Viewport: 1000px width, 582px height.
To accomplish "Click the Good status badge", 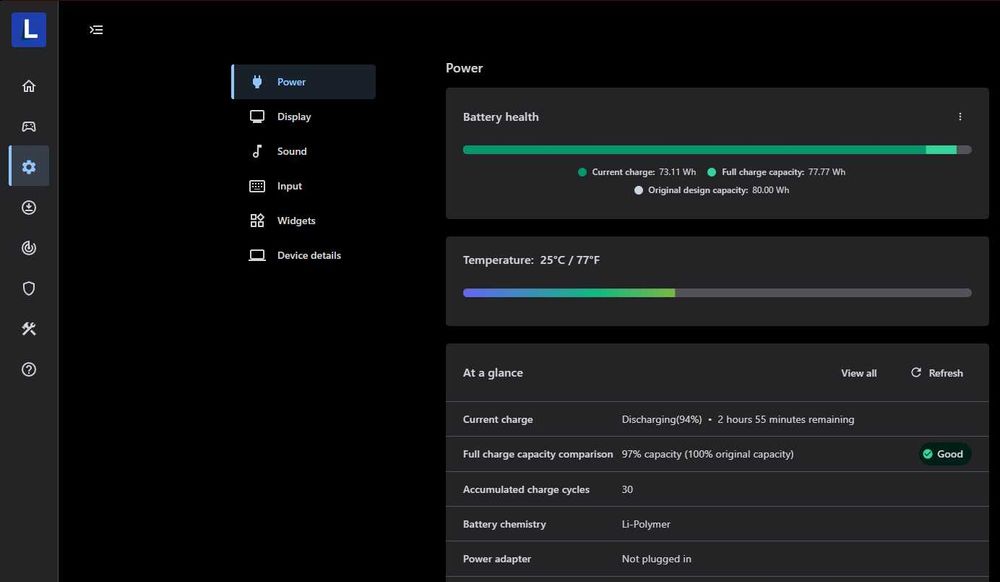I will [945, 454].
